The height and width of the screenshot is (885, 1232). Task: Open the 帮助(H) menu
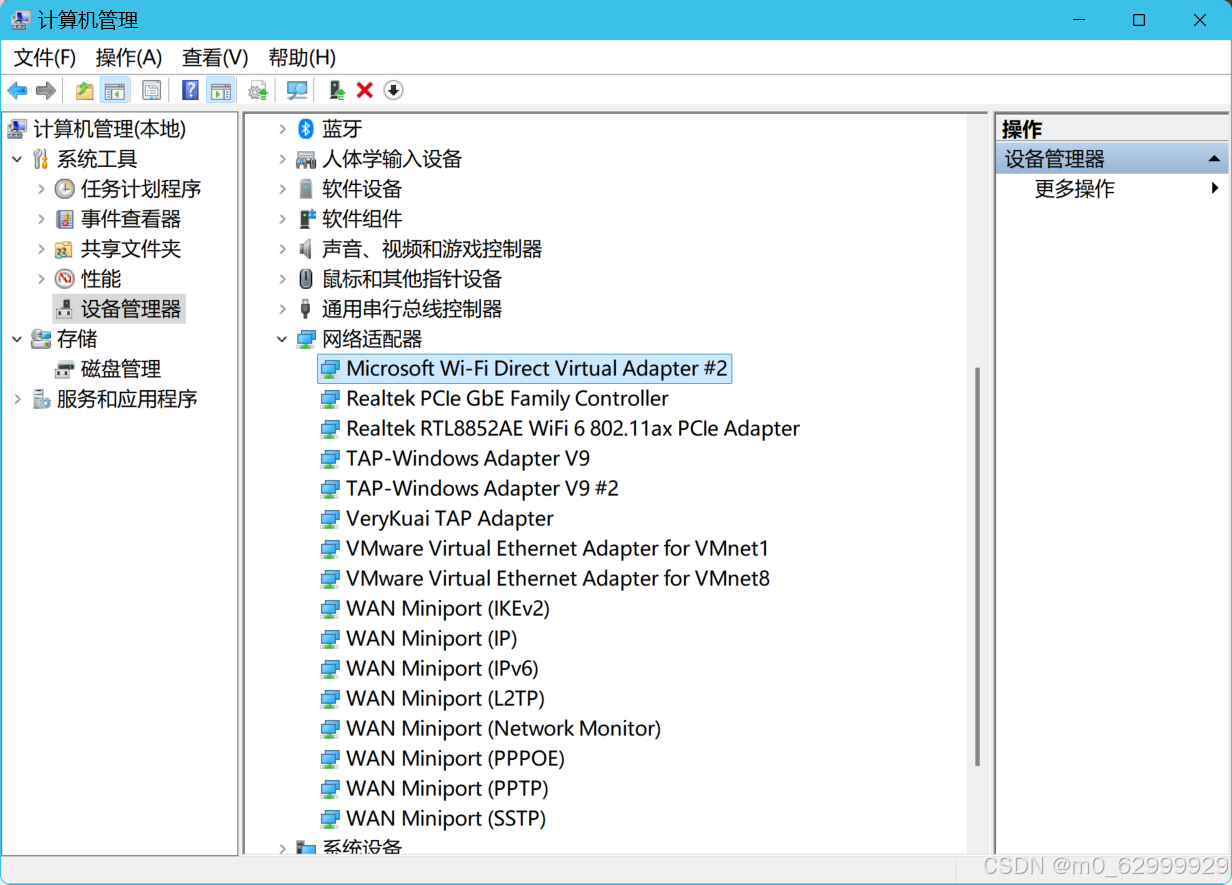pyautogui.click(x=302, y=57)
